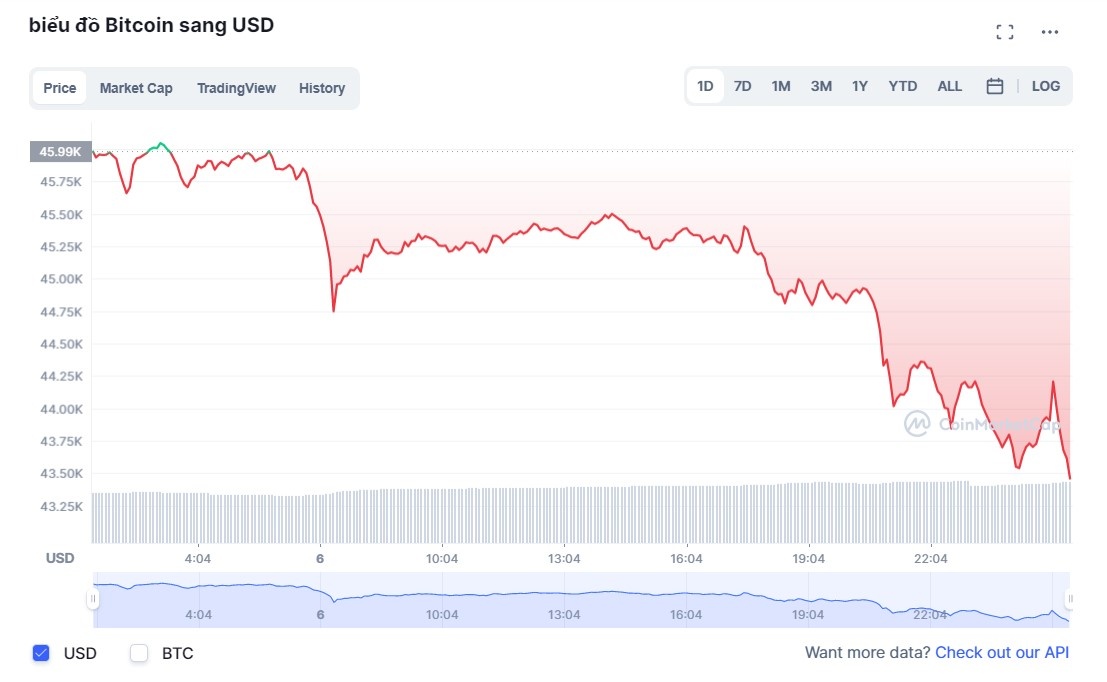Select the 3M period expander option
Screen dimensions: 1107x682
click(x=820, y=86)
